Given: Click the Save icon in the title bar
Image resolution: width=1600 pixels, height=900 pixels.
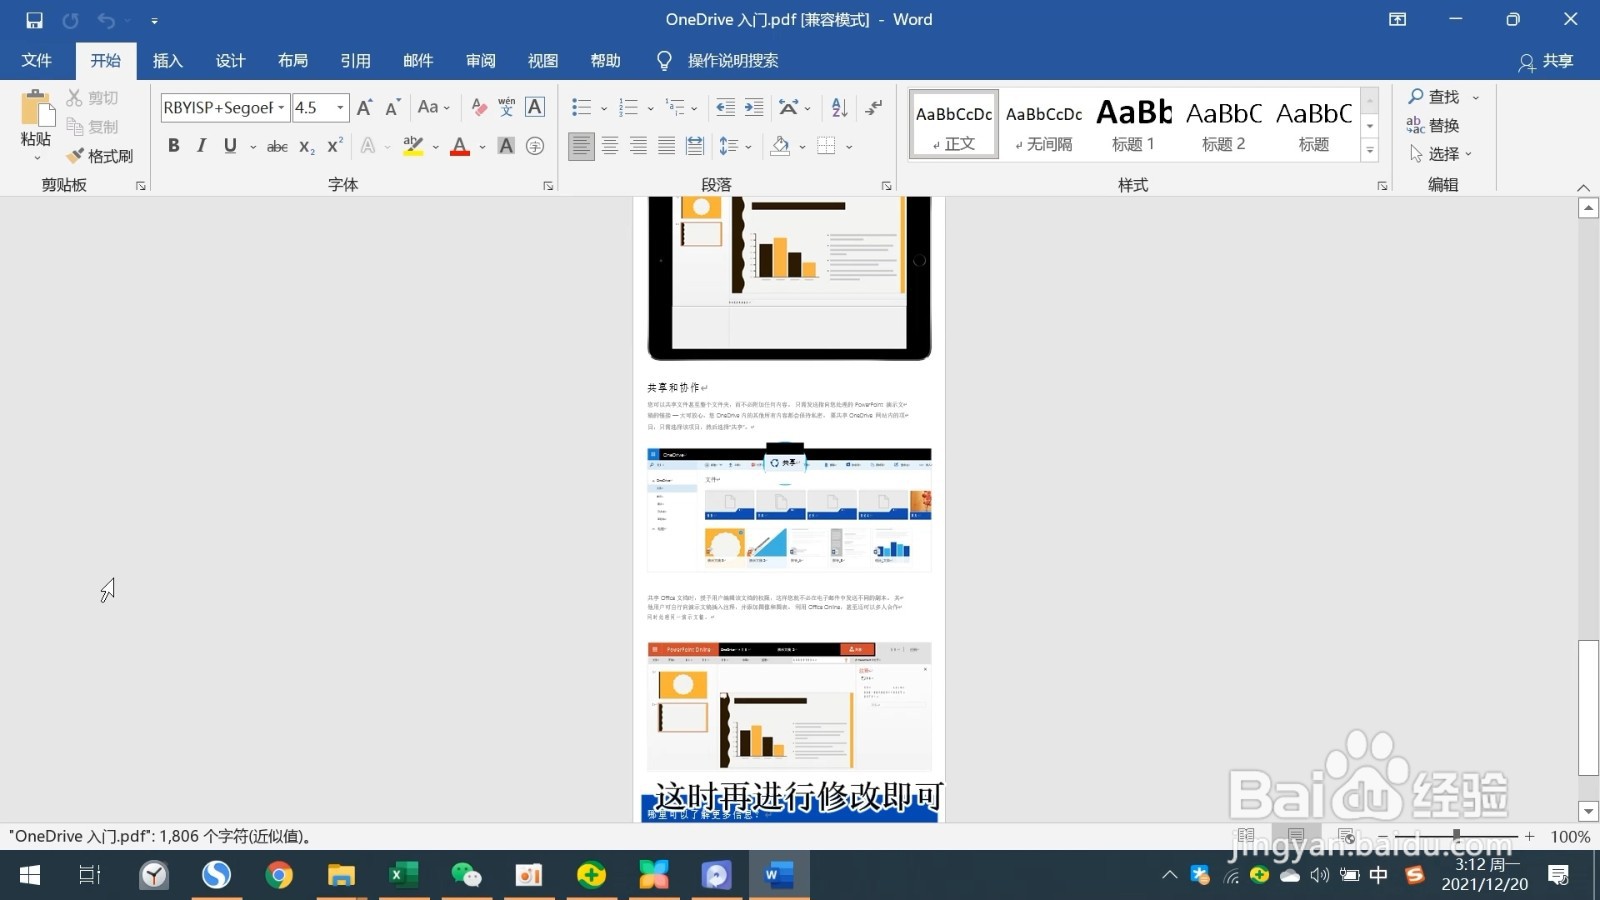Looking at the screenshot, I should [34, 20].
